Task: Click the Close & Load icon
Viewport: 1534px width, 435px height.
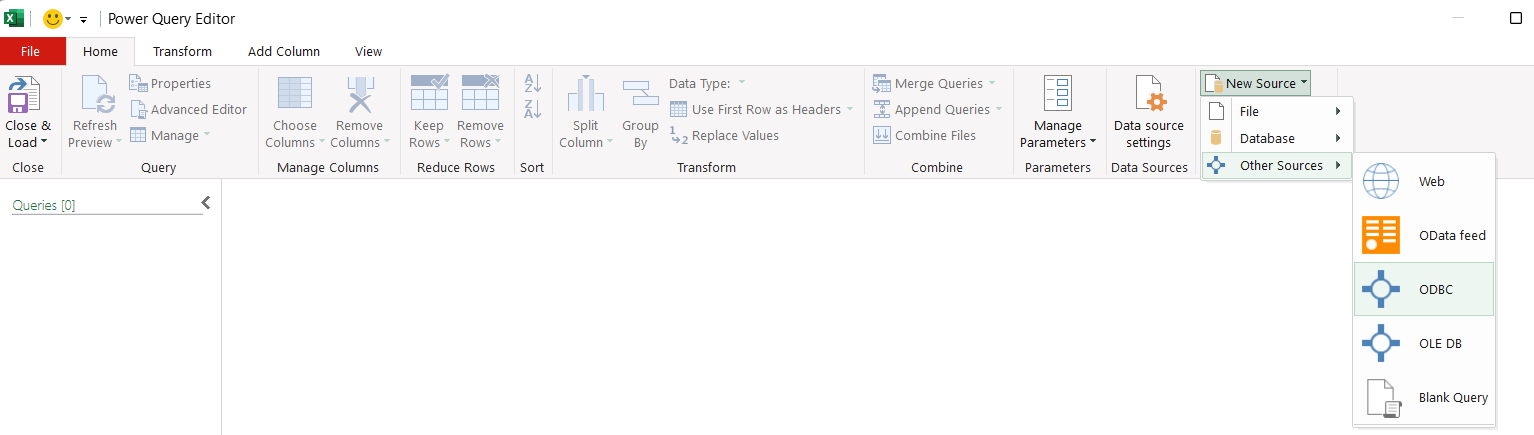Action: point(24,96)
